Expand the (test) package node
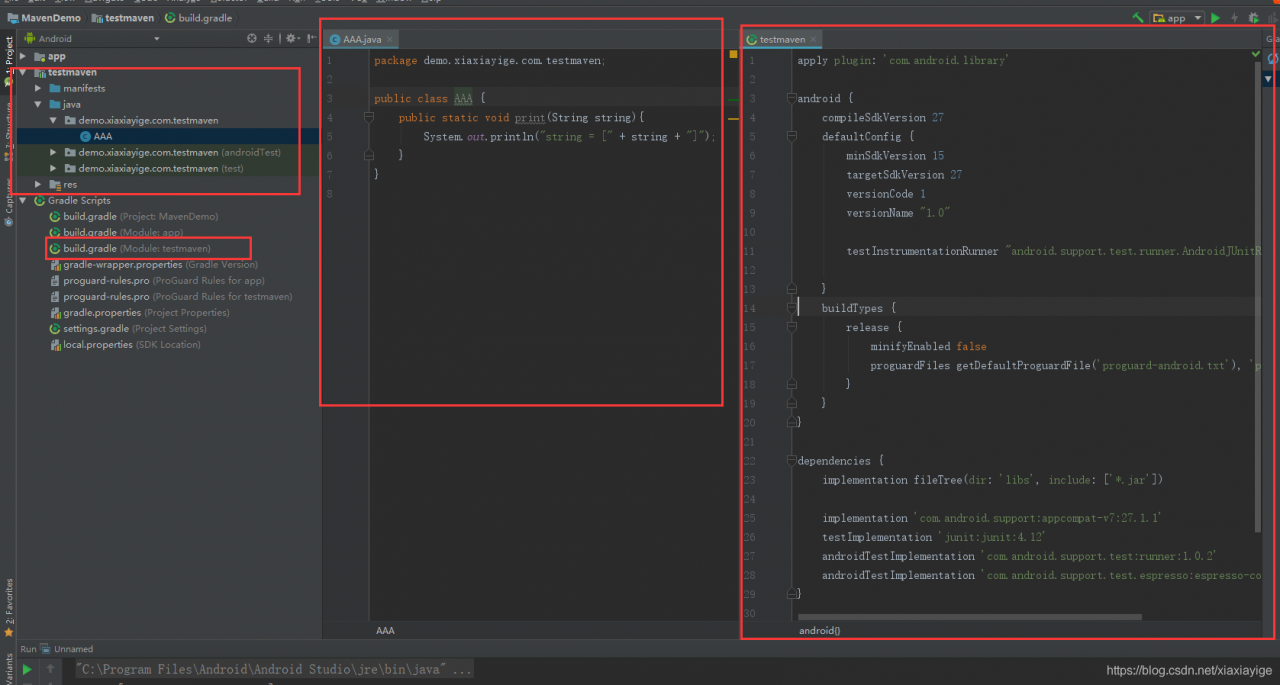This screenshot has height=685, width=1280. point(55,168)
